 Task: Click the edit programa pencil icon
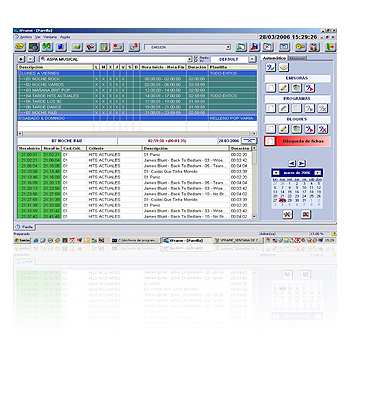[283, 108]
